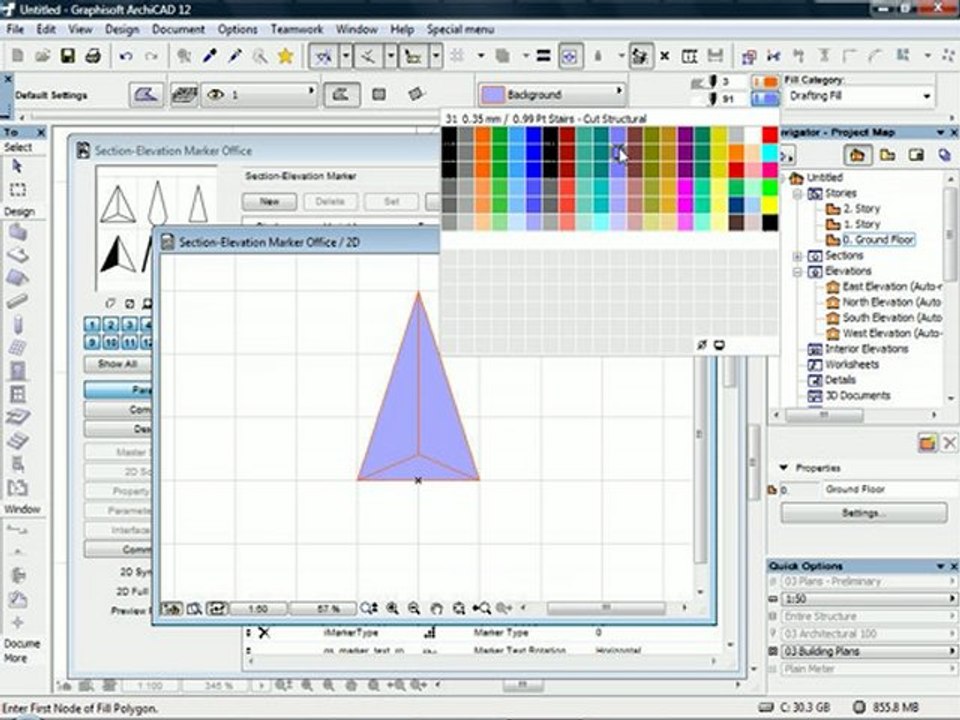Viewport: 960px width, 720px height.
Task: Open the Background fill dropdown
Action: point(551,95)
